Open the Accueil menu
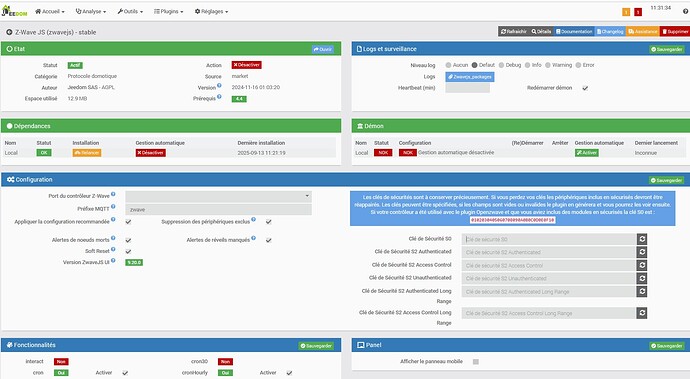Viewport: 690px width, 379px height. point(50,11)
